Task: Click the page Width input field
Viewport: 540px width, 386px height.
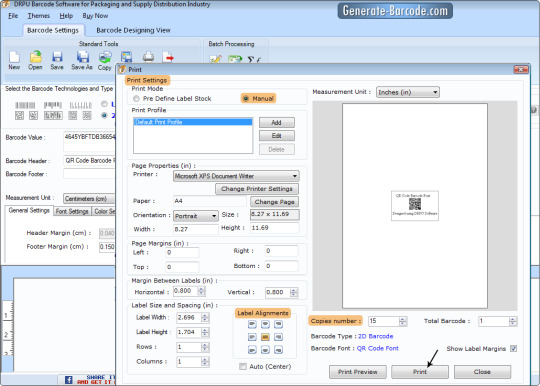Action: tap(196, 229)
